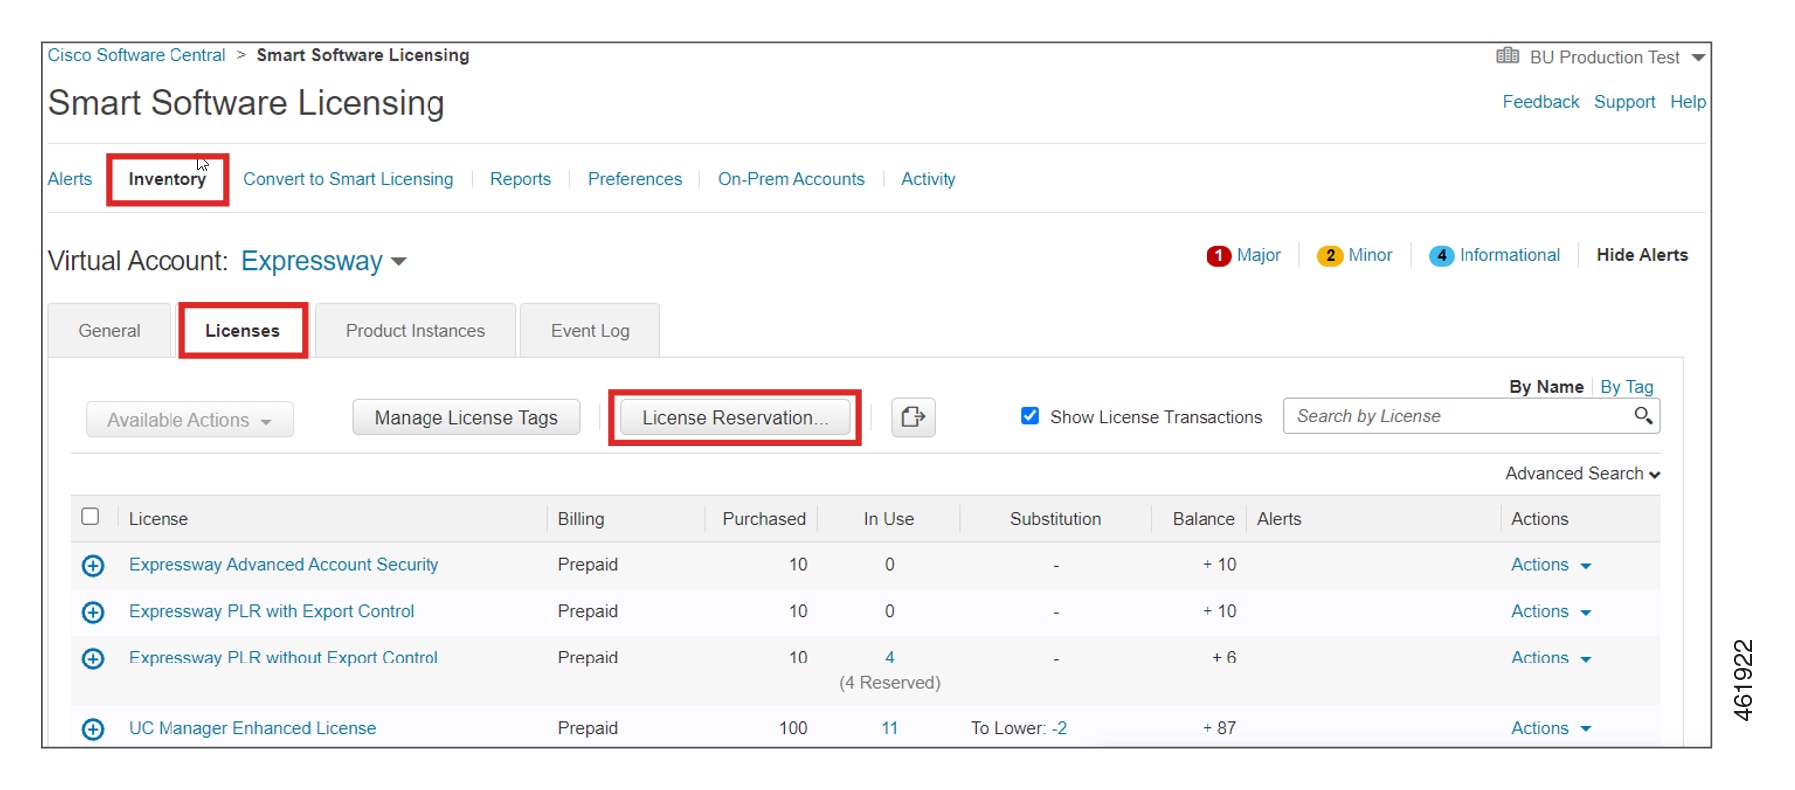1795x790 pixels.
Task: Expand Expressway PLR without Export Control row
Action: pos(93,659)
